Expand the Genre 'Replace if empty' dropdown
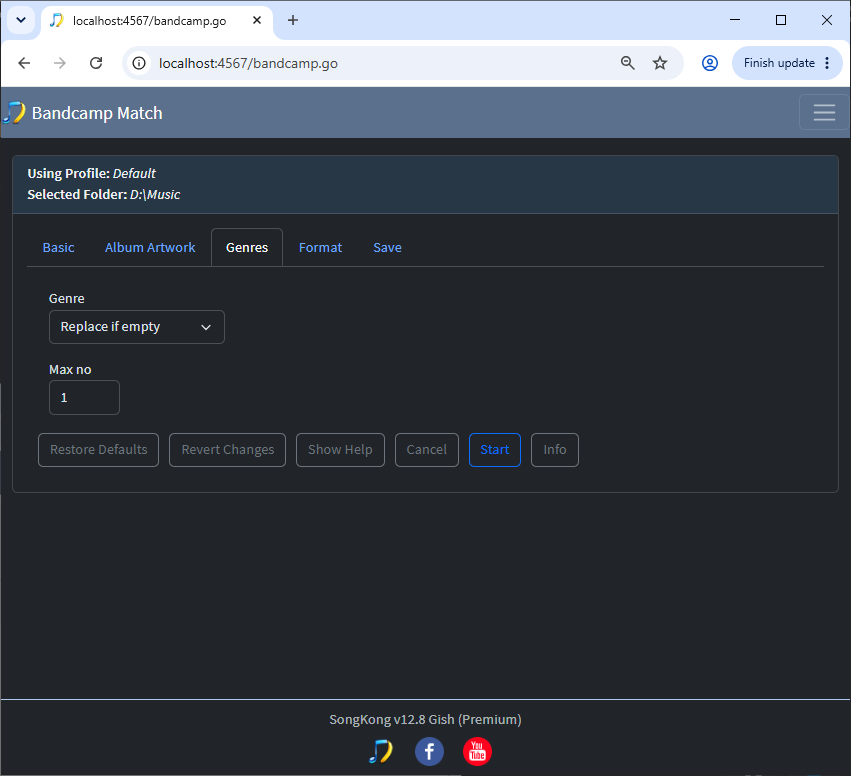This screenshot has width=851, height=776. (137, 327)
